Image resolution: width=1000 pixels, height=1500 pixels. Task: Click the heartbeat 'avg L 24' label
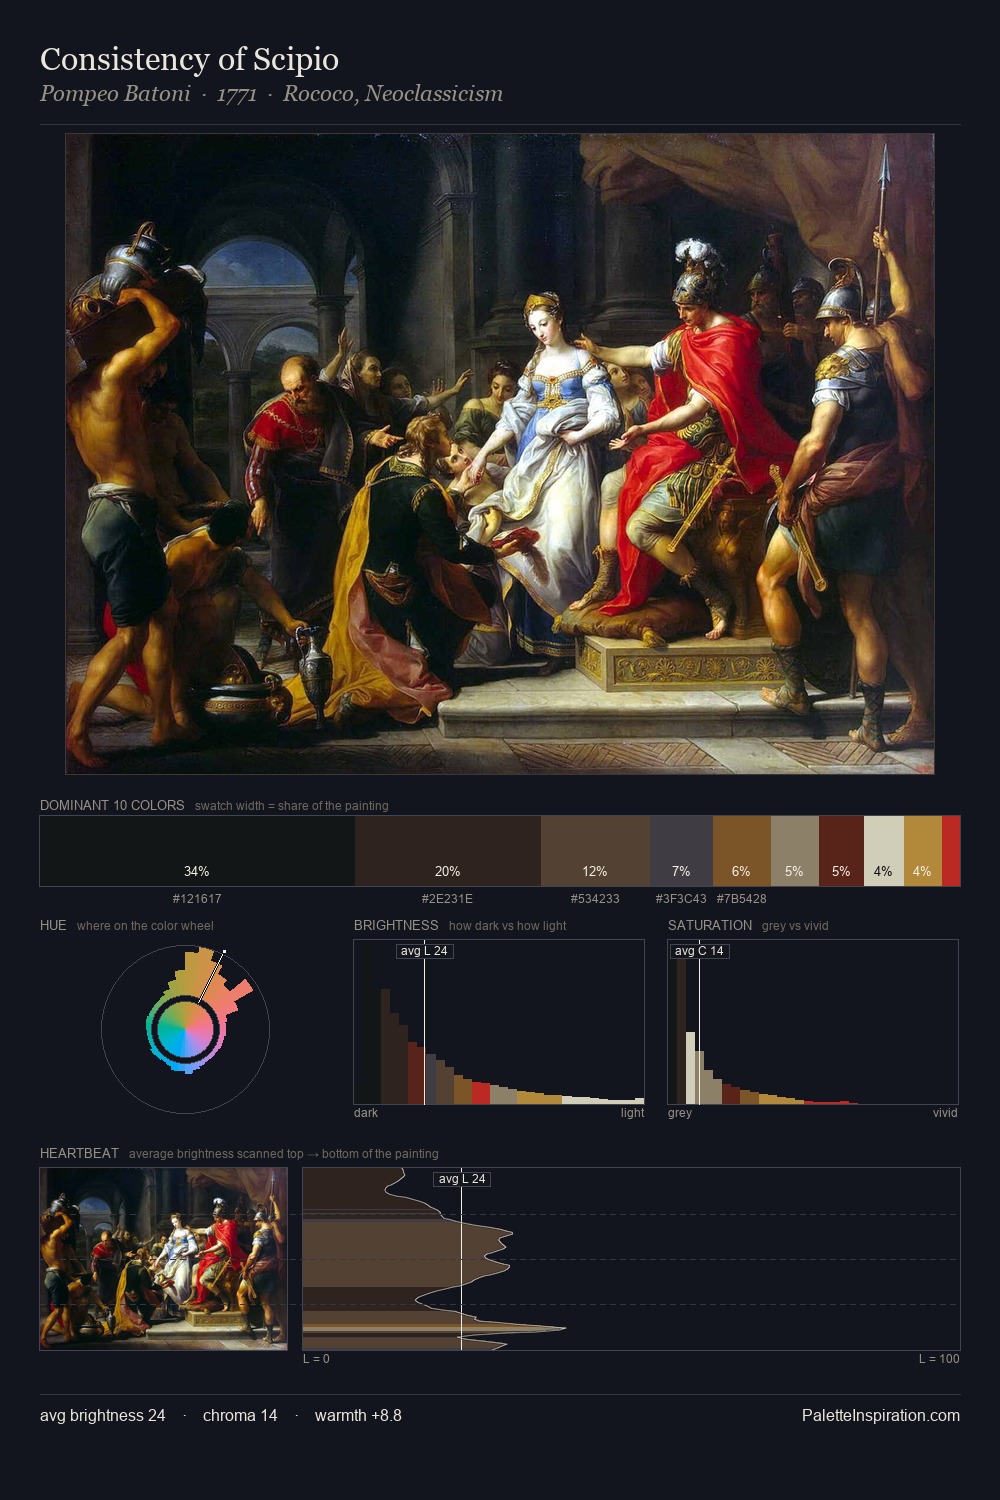pos(462,1179)
